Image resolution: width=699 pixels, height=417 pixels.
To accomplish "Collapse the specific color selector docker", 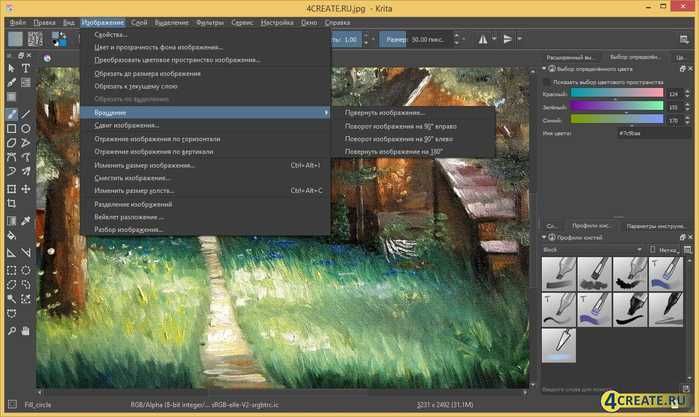I will coord(544,69).
